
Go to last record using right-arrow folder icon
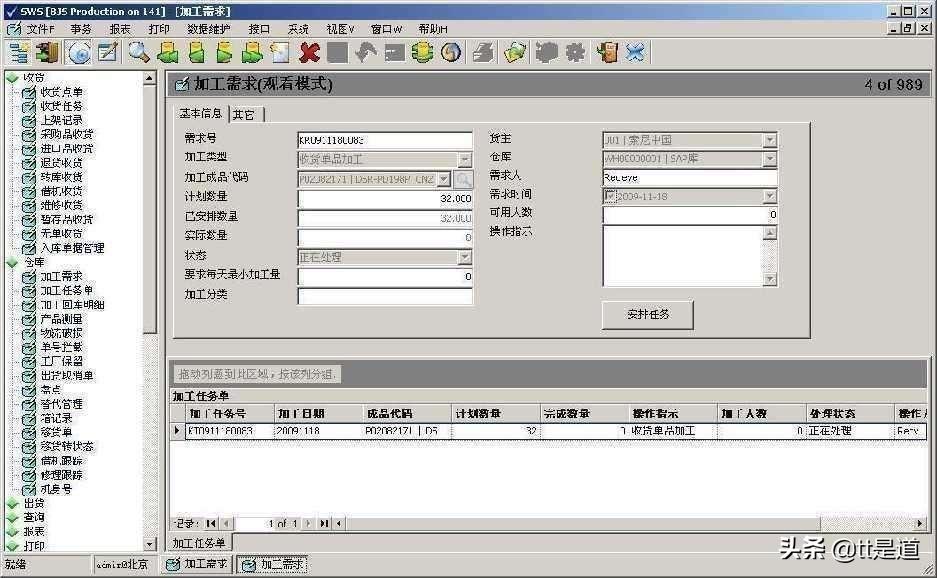click(252, 53)
